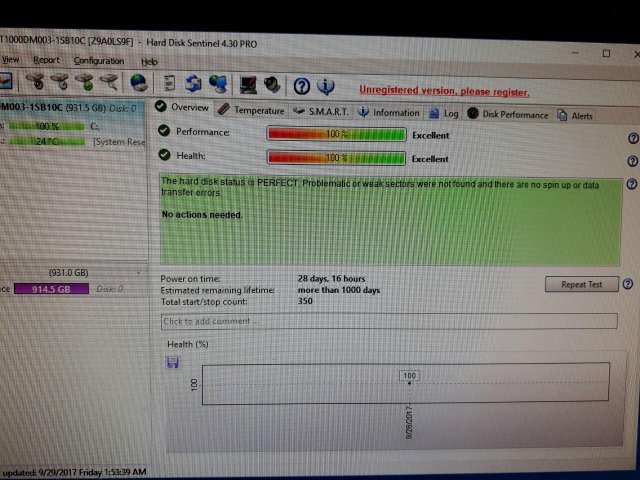Click the 9/28/2017 date label under chart

pyautogui.click(x=409, y=421)
